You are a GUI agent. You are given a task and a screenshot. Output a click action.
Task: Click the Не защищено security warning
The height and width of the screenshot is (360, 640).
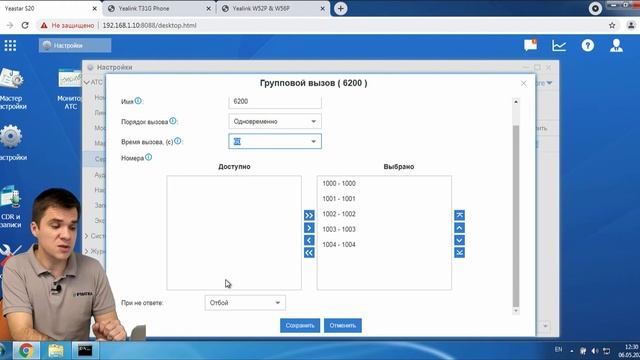[67, 25]
